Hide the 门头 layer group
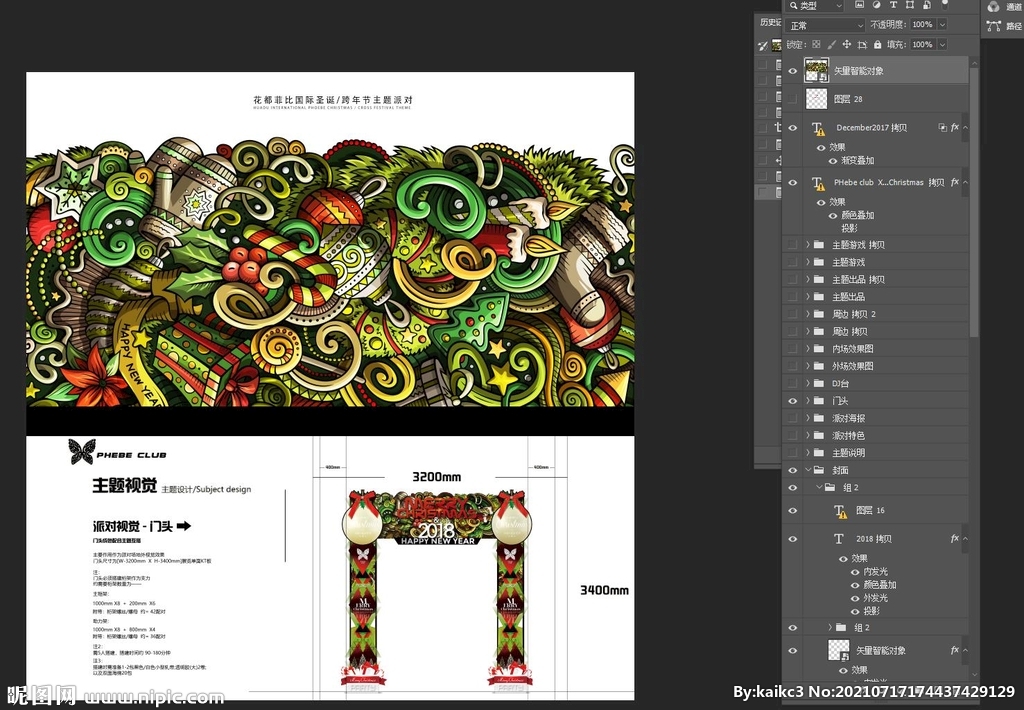This screenshot has height=710, width=1024. (793, 401)
